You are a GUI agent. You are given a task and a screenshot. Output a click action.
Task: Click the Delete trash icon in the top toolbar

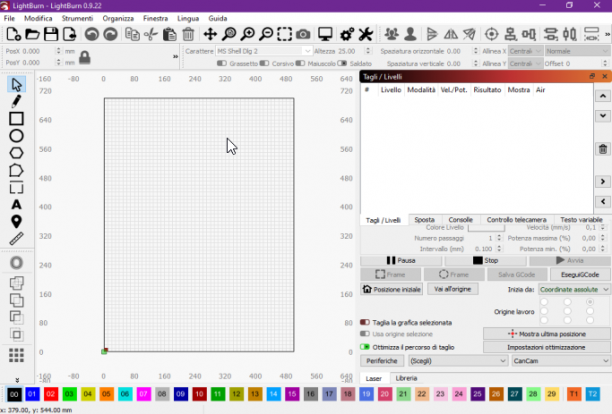click(x=188, y=34)
